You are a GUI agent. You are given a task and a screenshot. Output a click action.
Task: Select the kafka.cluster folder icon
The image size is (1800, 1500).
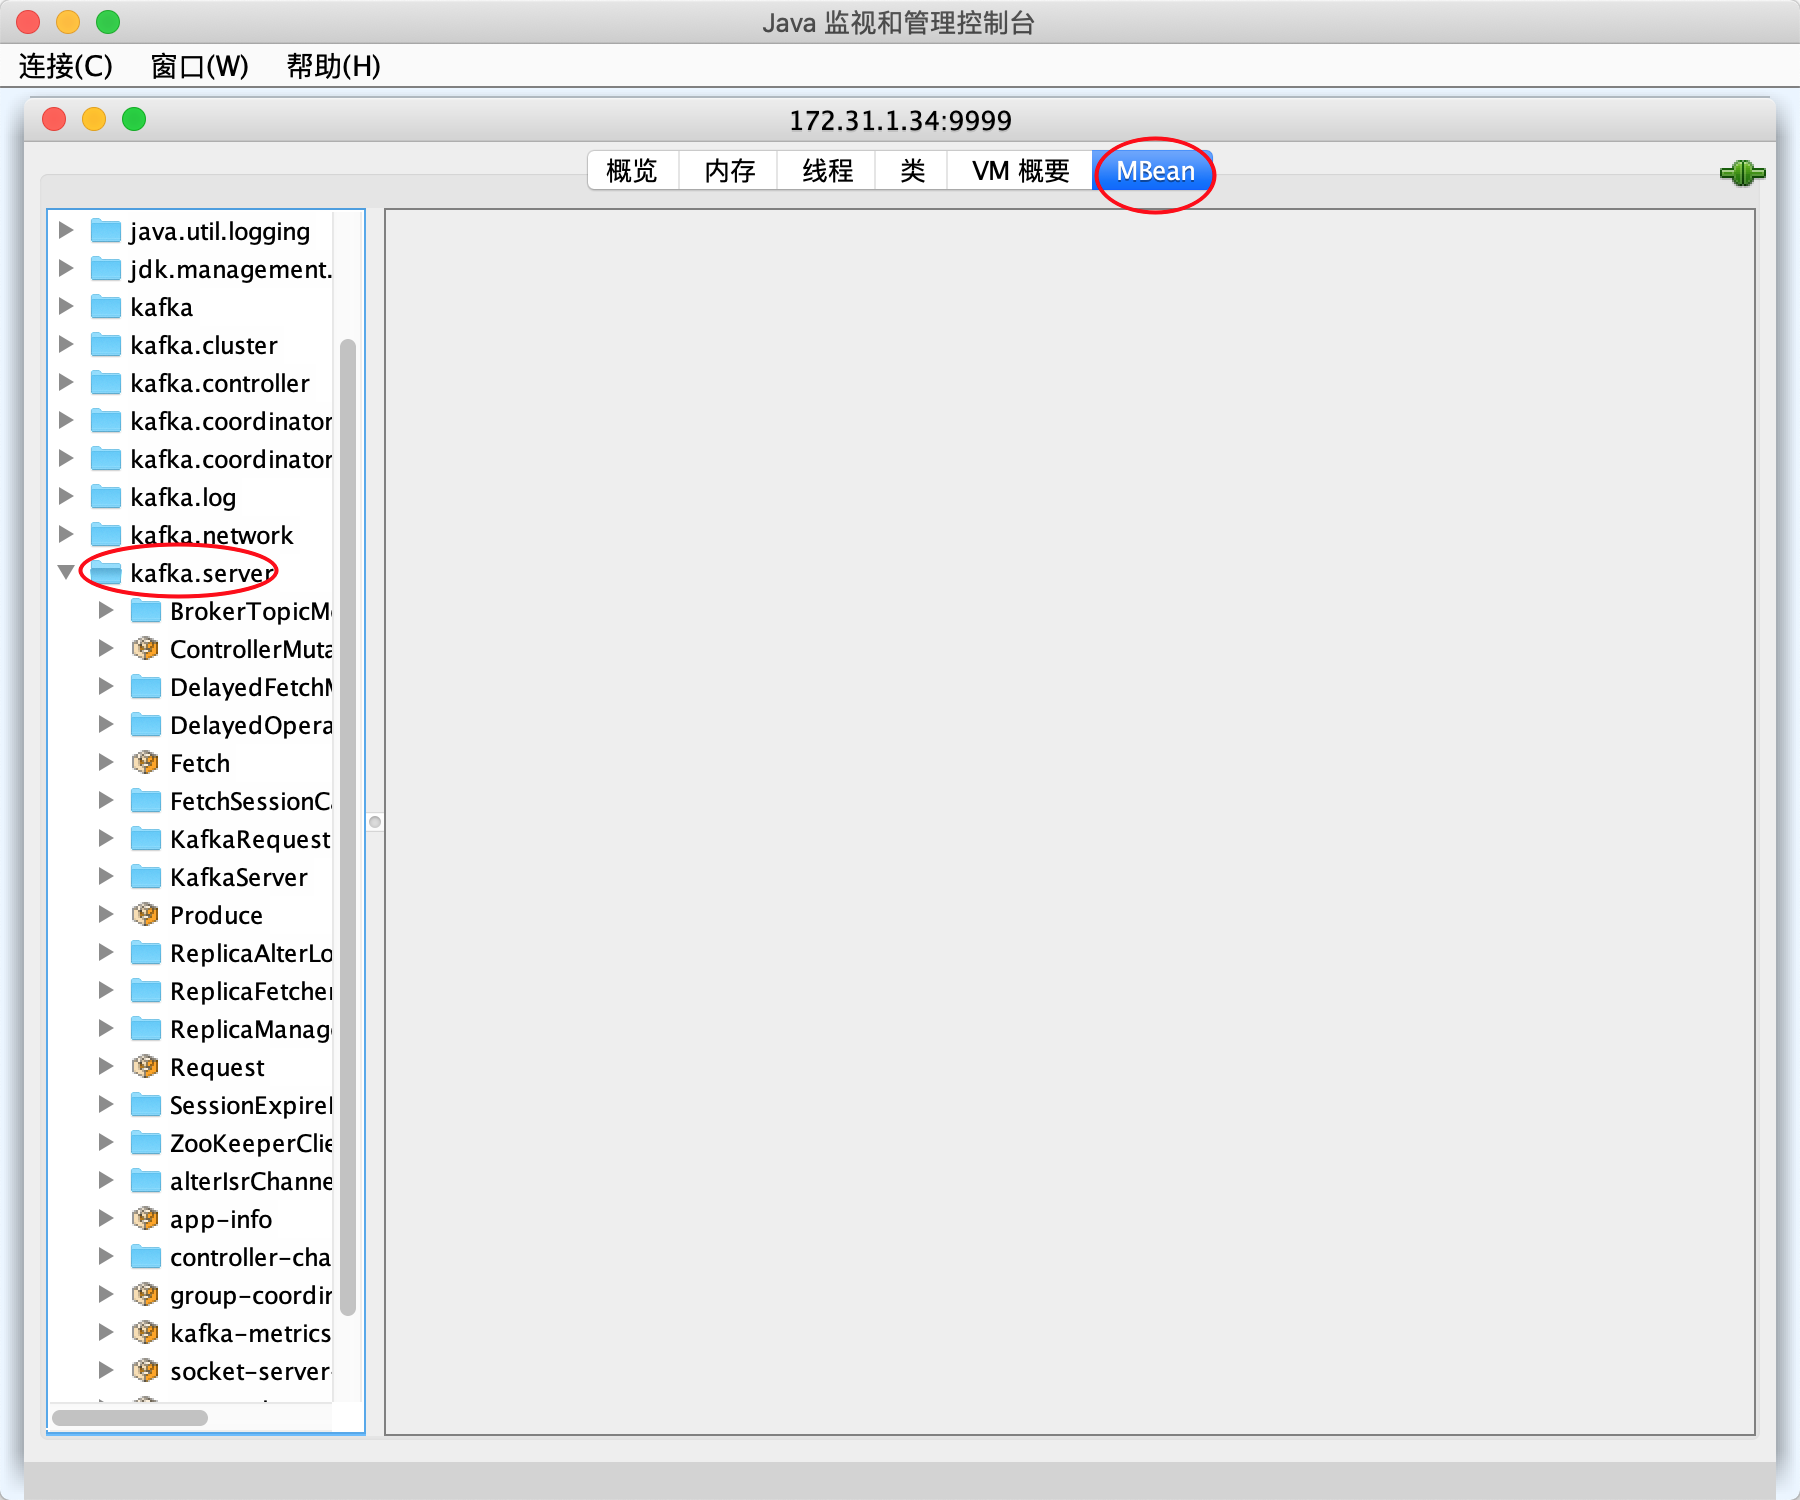click(x=106, y=345)
